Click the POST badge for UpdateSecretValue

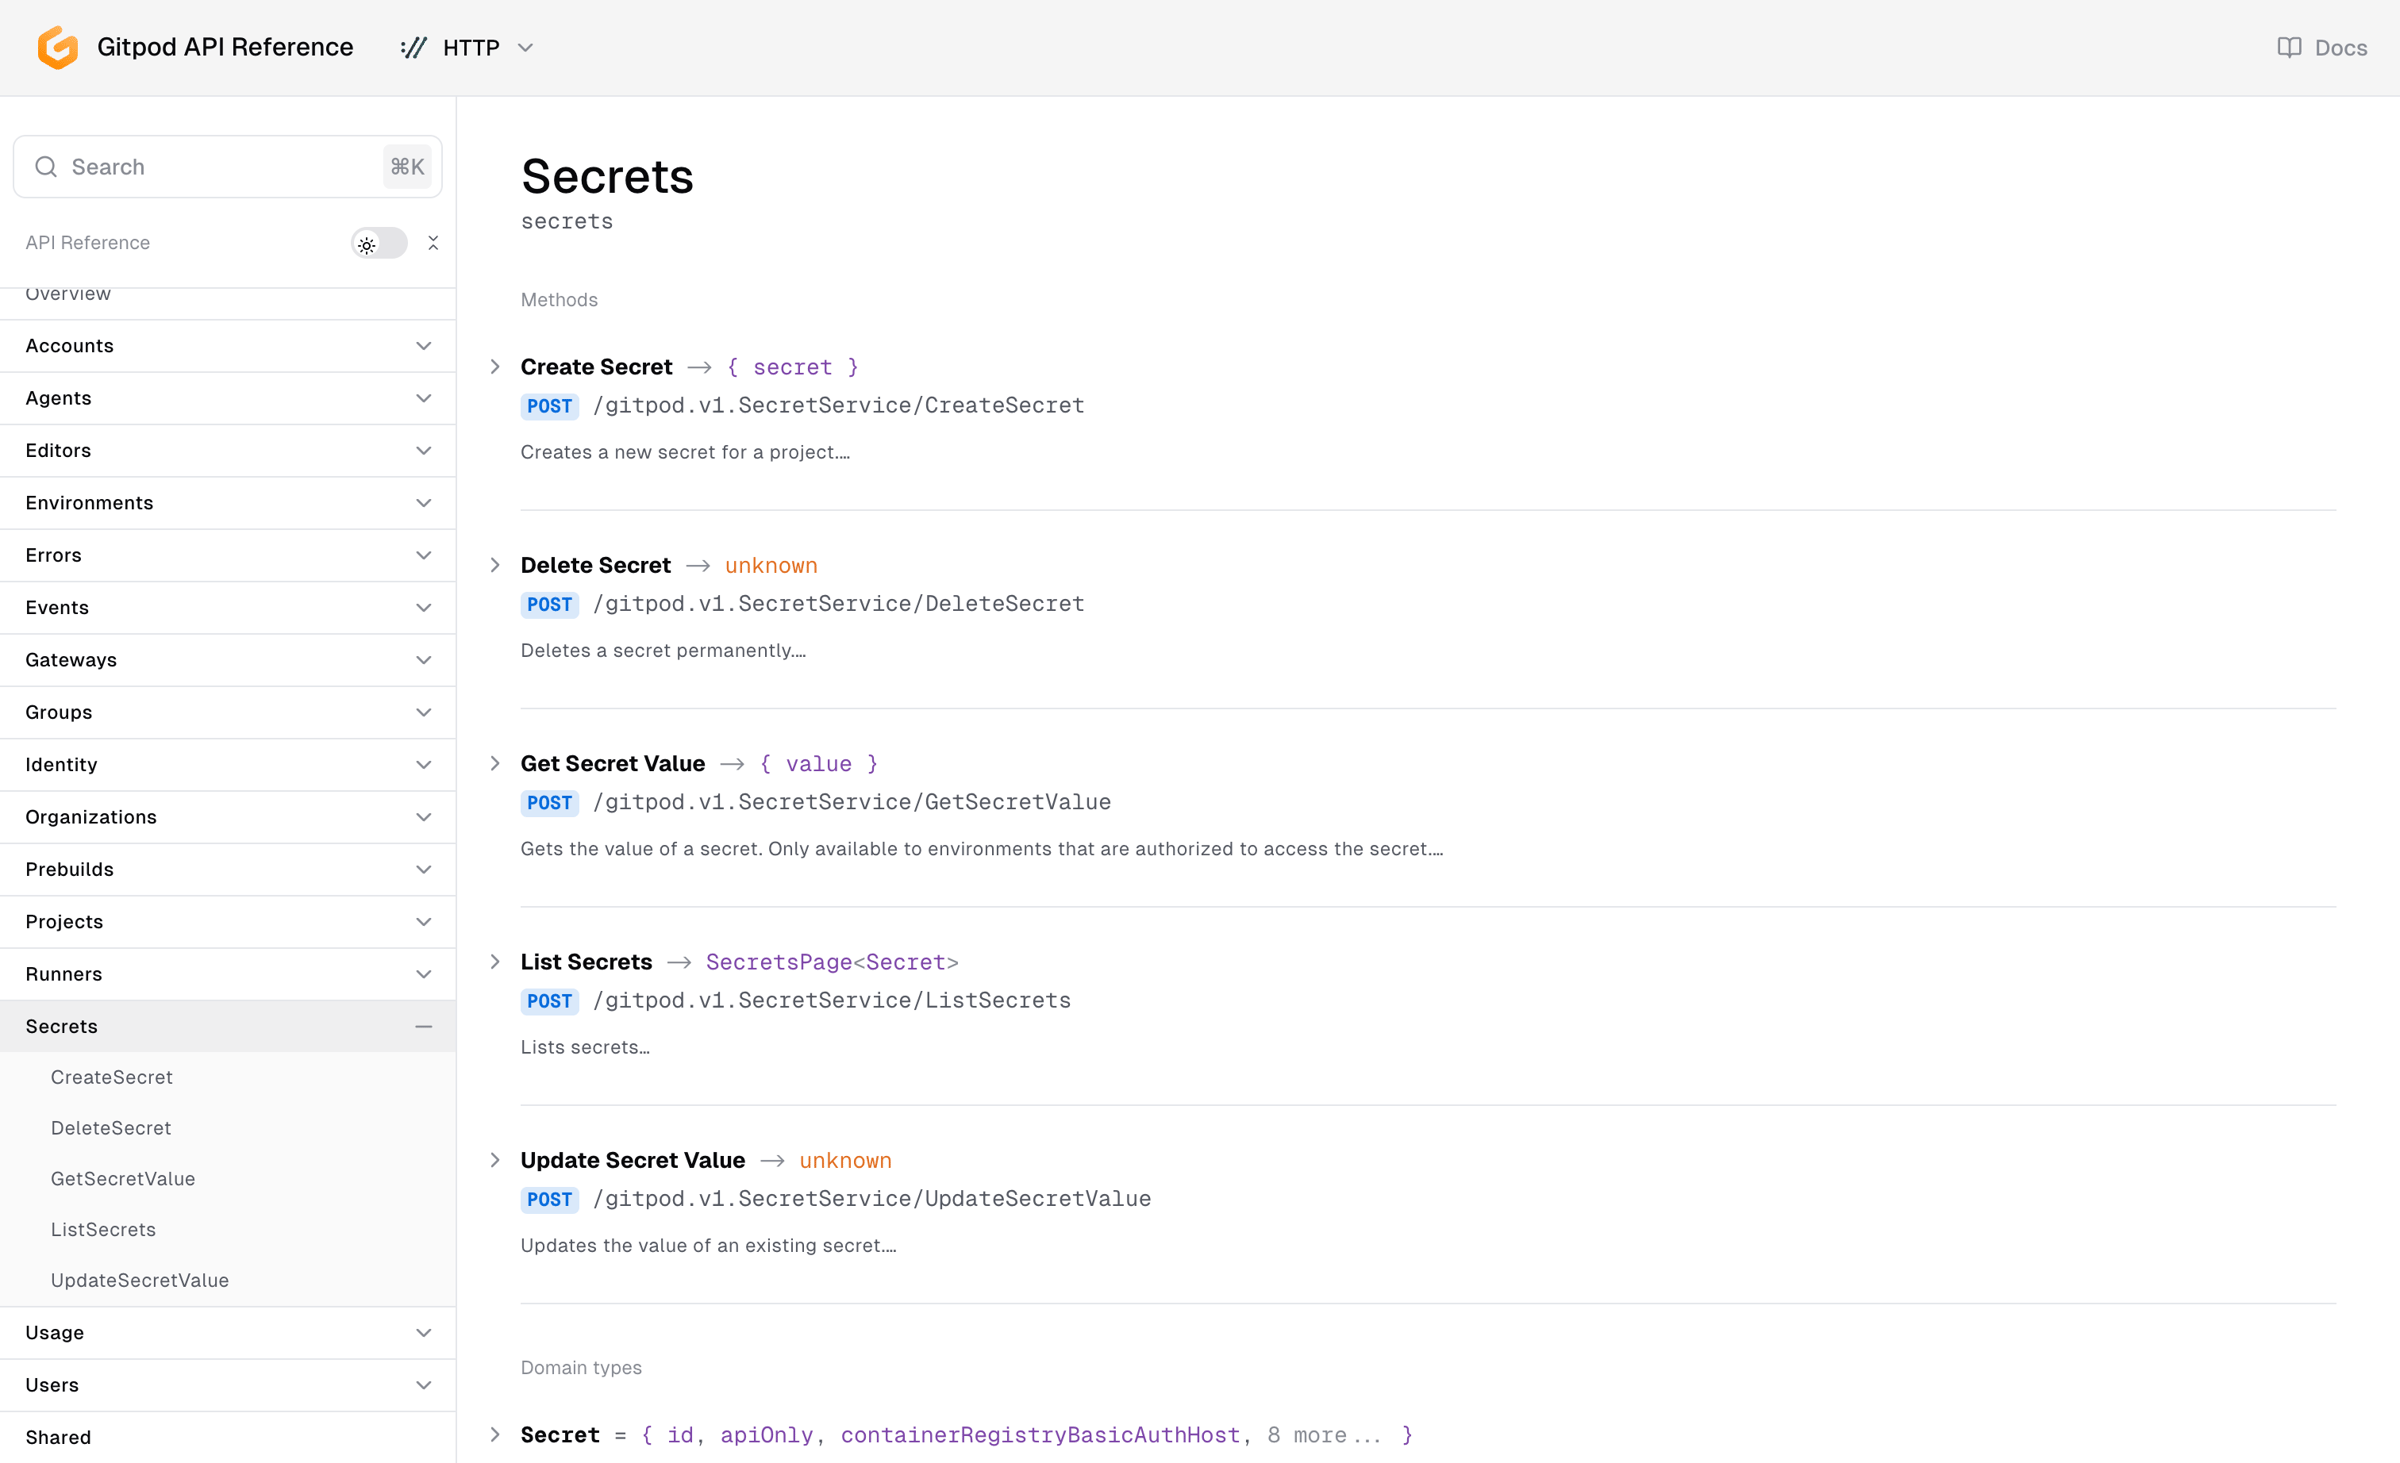[549, 1199]
